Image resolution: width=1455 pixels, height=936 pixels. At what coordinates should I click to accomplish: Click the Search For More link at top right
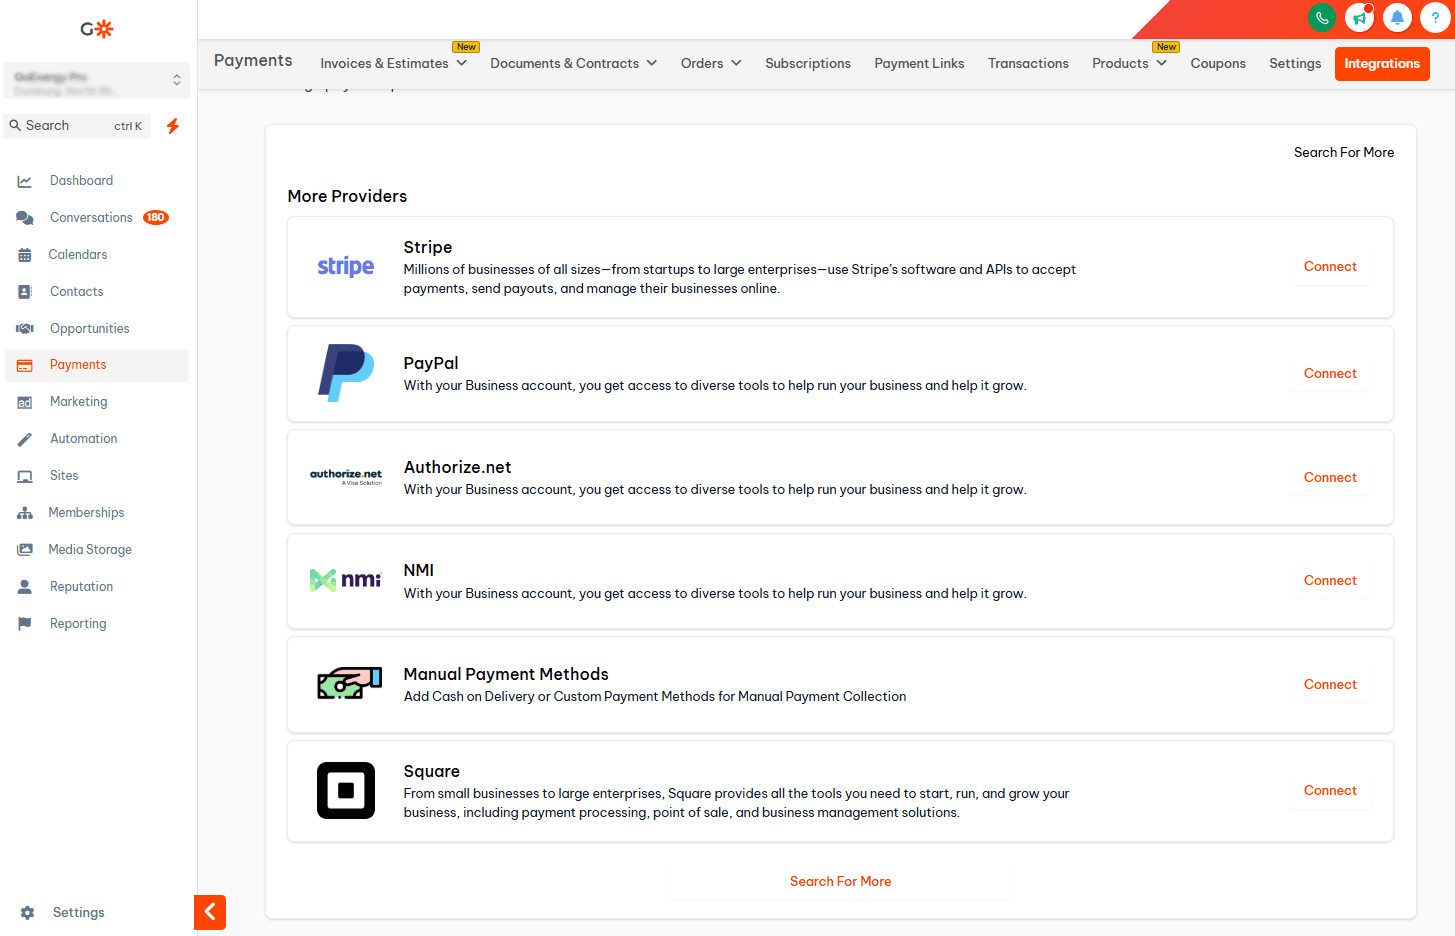coord(1344,153)
